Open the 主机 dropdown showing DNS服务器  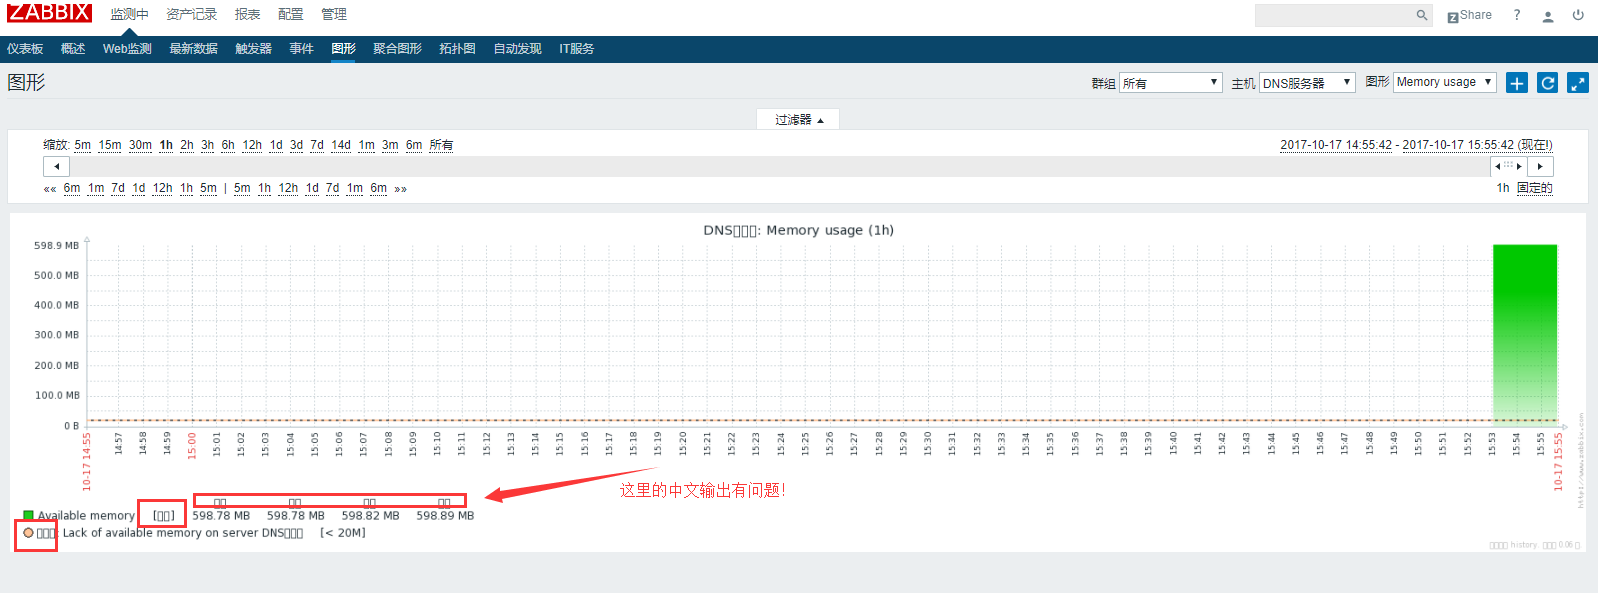tap(1307, 83)
